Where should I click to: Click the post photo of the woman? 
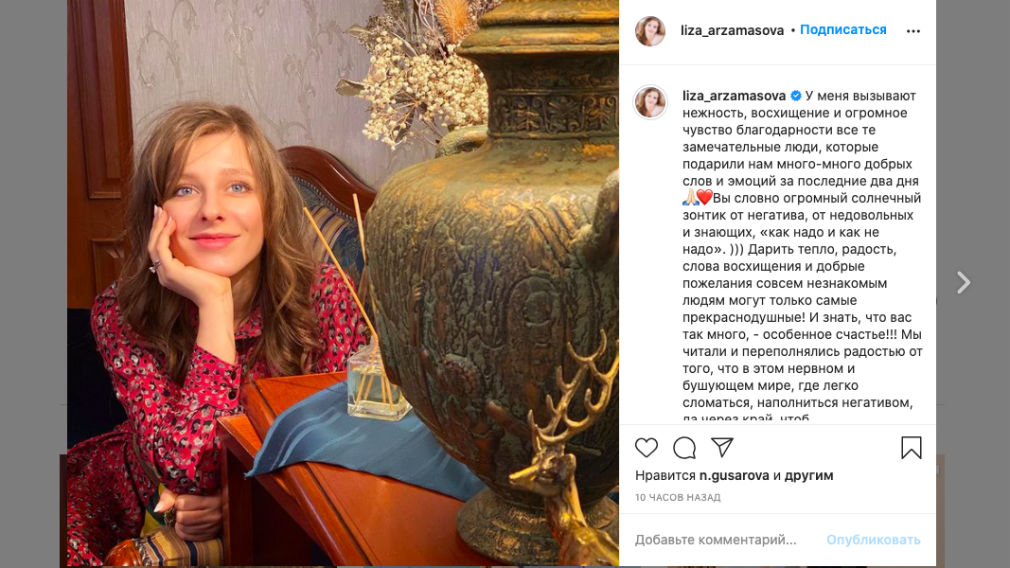coord(343,283)
